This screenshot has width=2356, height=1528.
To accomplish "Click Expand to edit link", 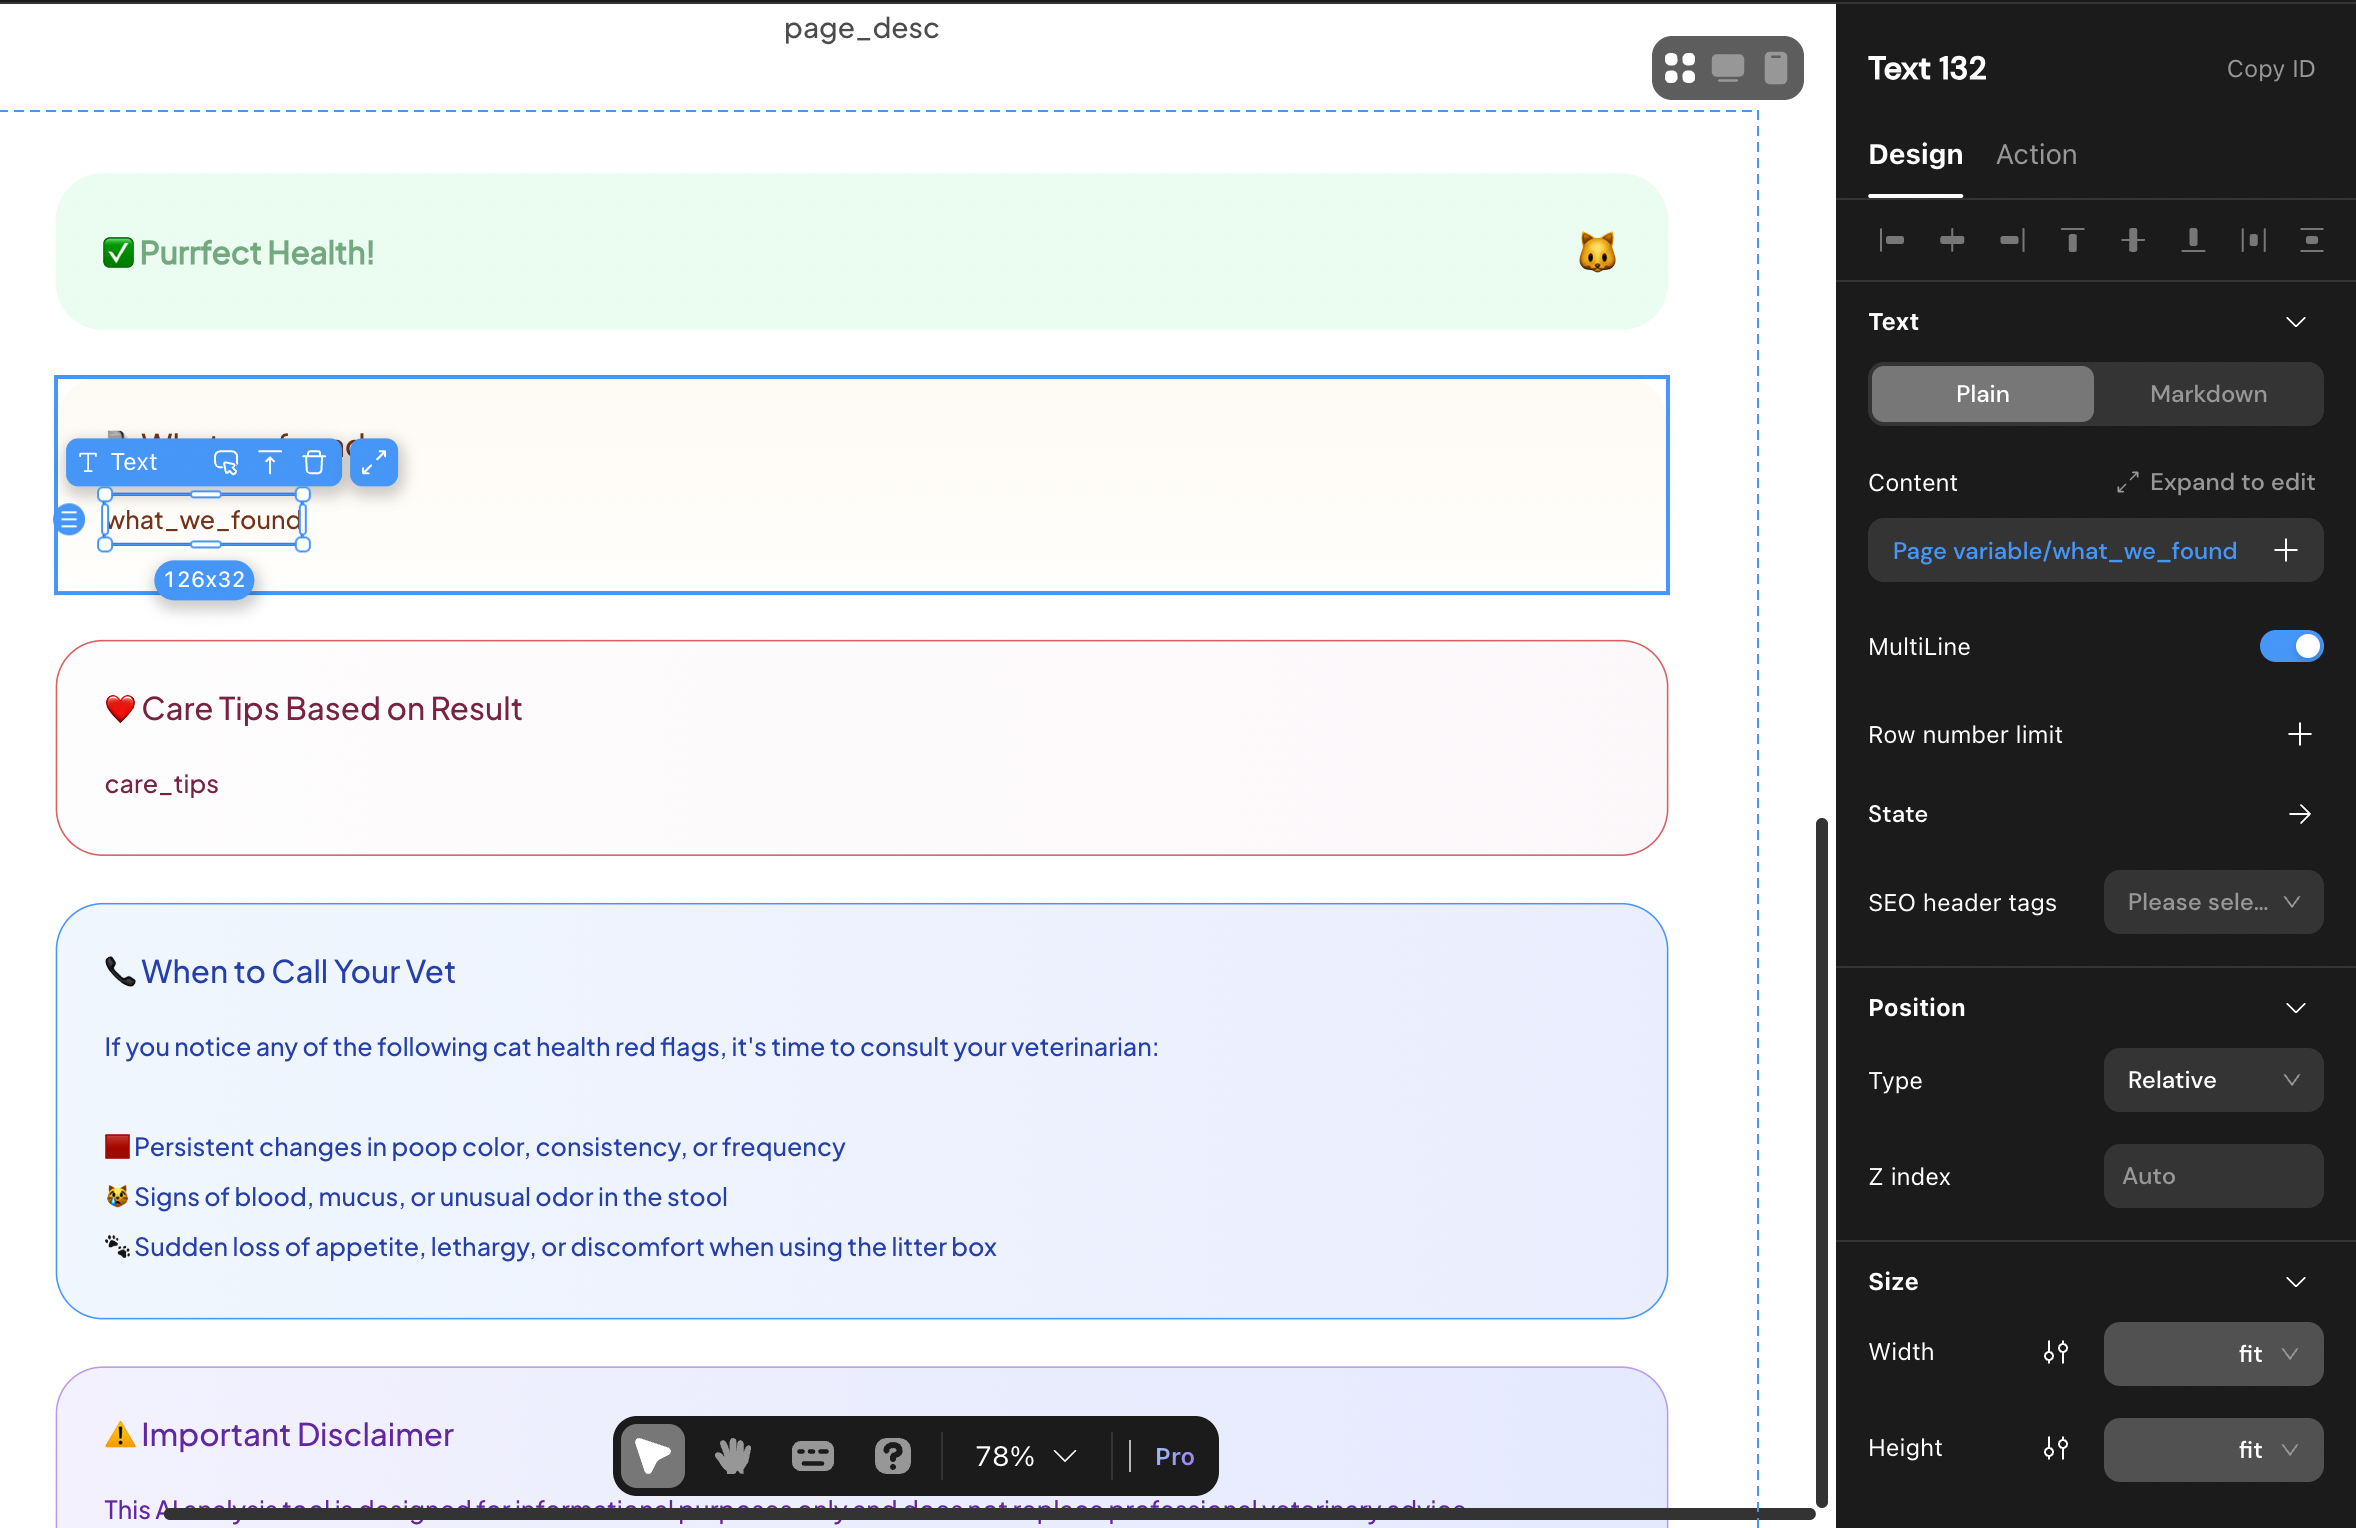I will (2216, 482).
